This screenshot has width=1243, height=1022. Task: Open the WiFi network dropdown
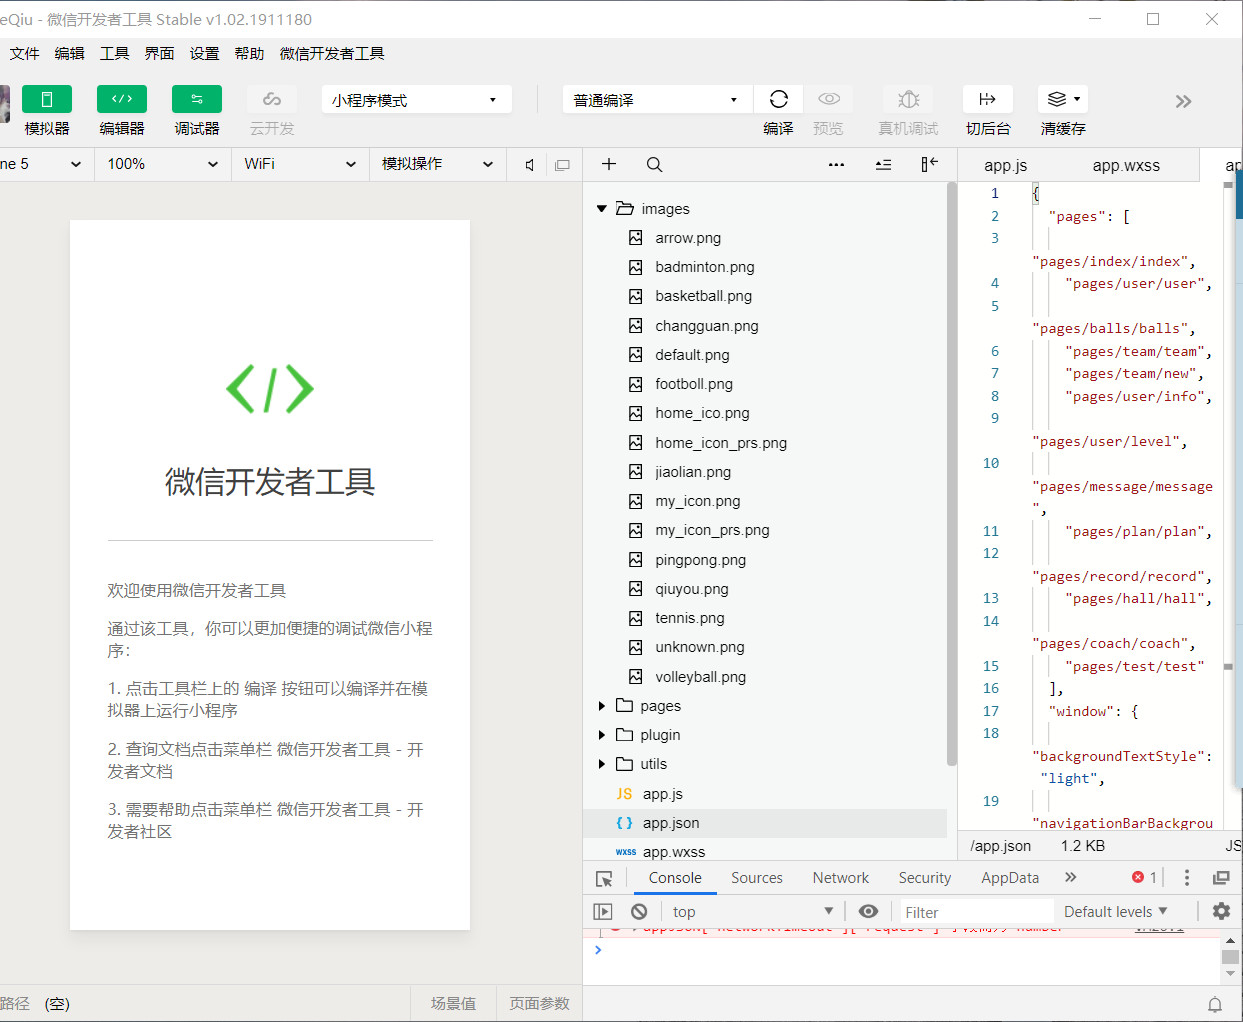[299, 164]
